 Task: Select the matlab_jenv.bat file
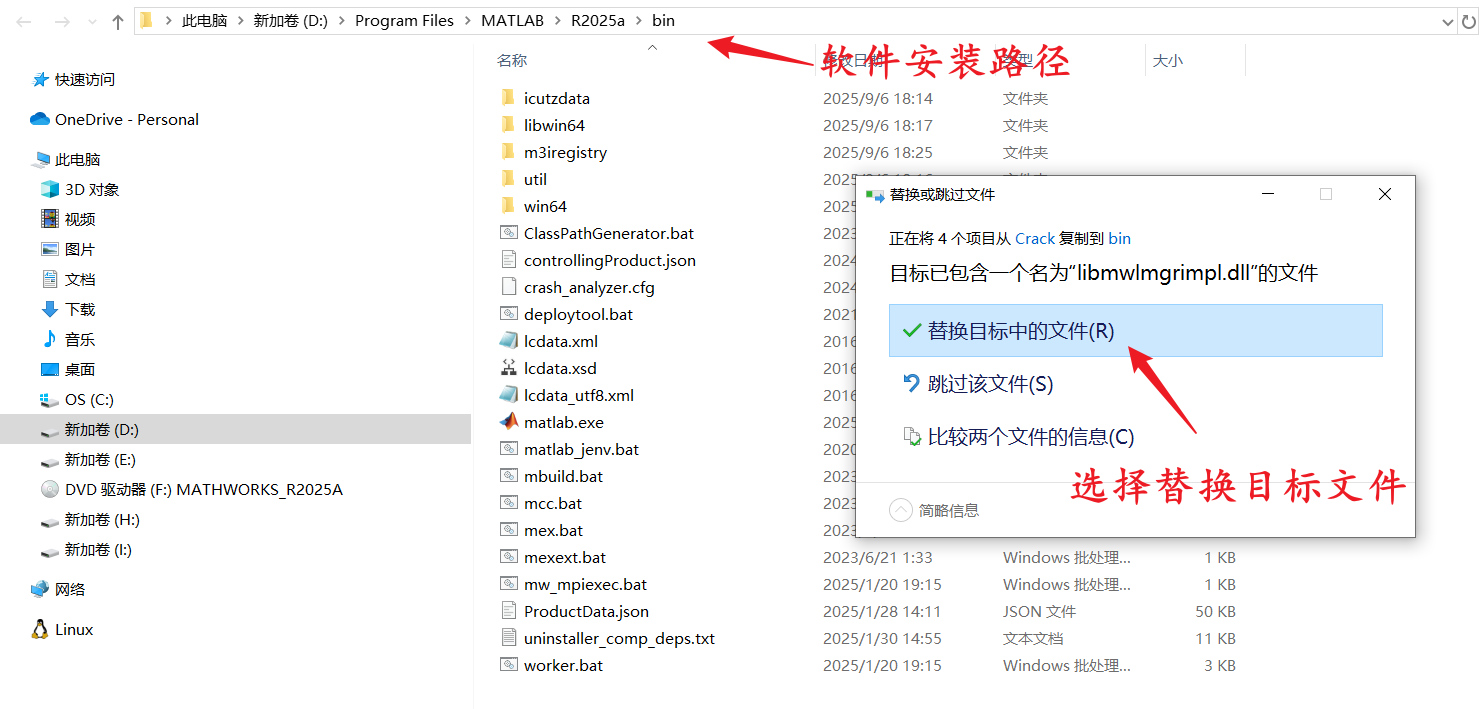click(x=581, y=449)
